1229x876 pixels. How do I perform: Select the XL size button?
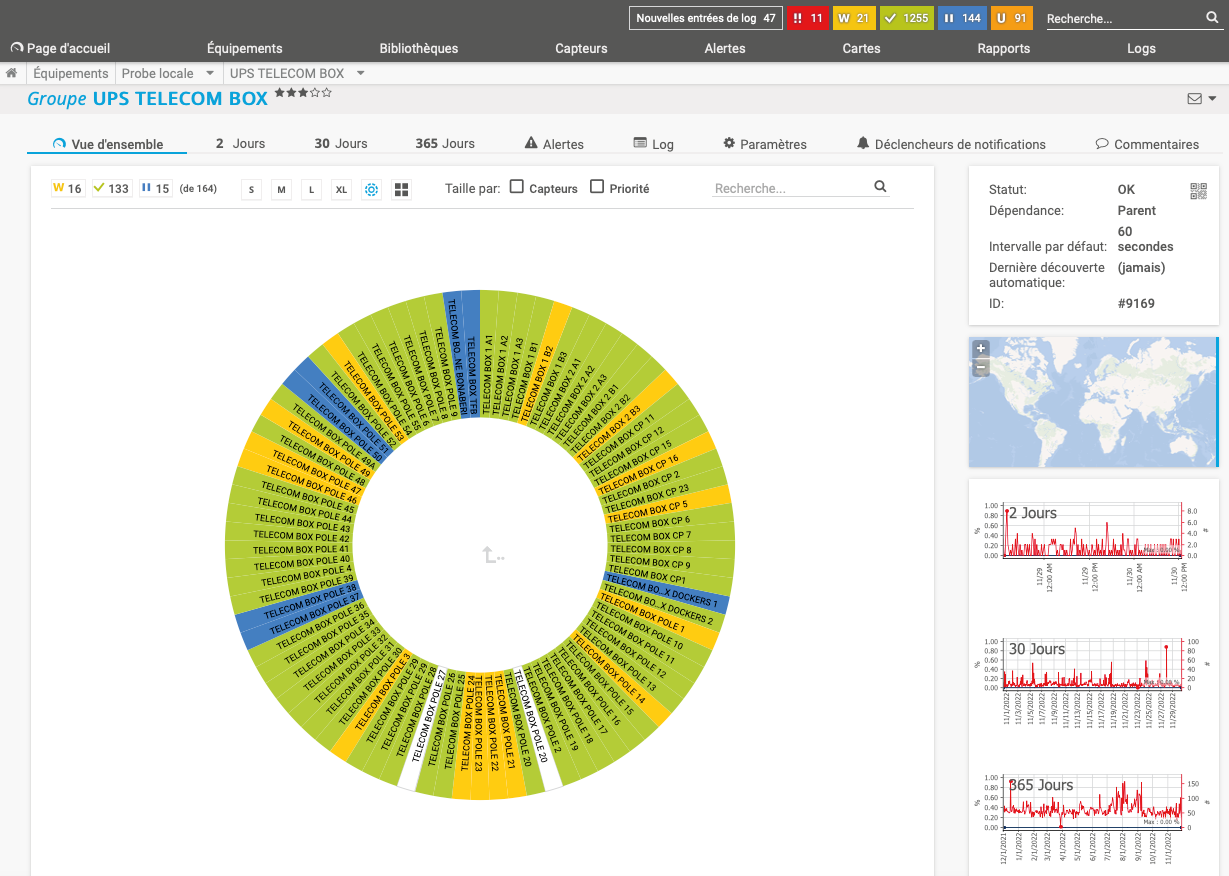point(341,189)
